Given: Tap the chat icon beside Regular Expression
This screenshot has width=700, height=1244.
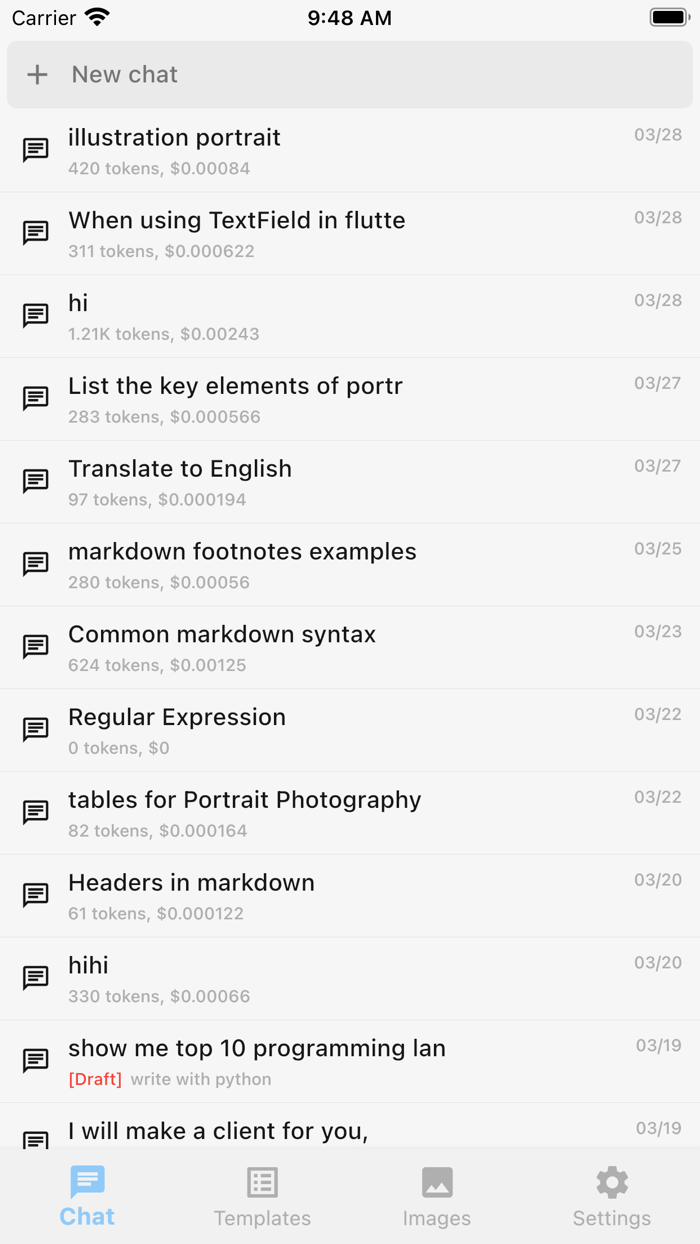Looking at the screenshot, I should tap(36, 730).
